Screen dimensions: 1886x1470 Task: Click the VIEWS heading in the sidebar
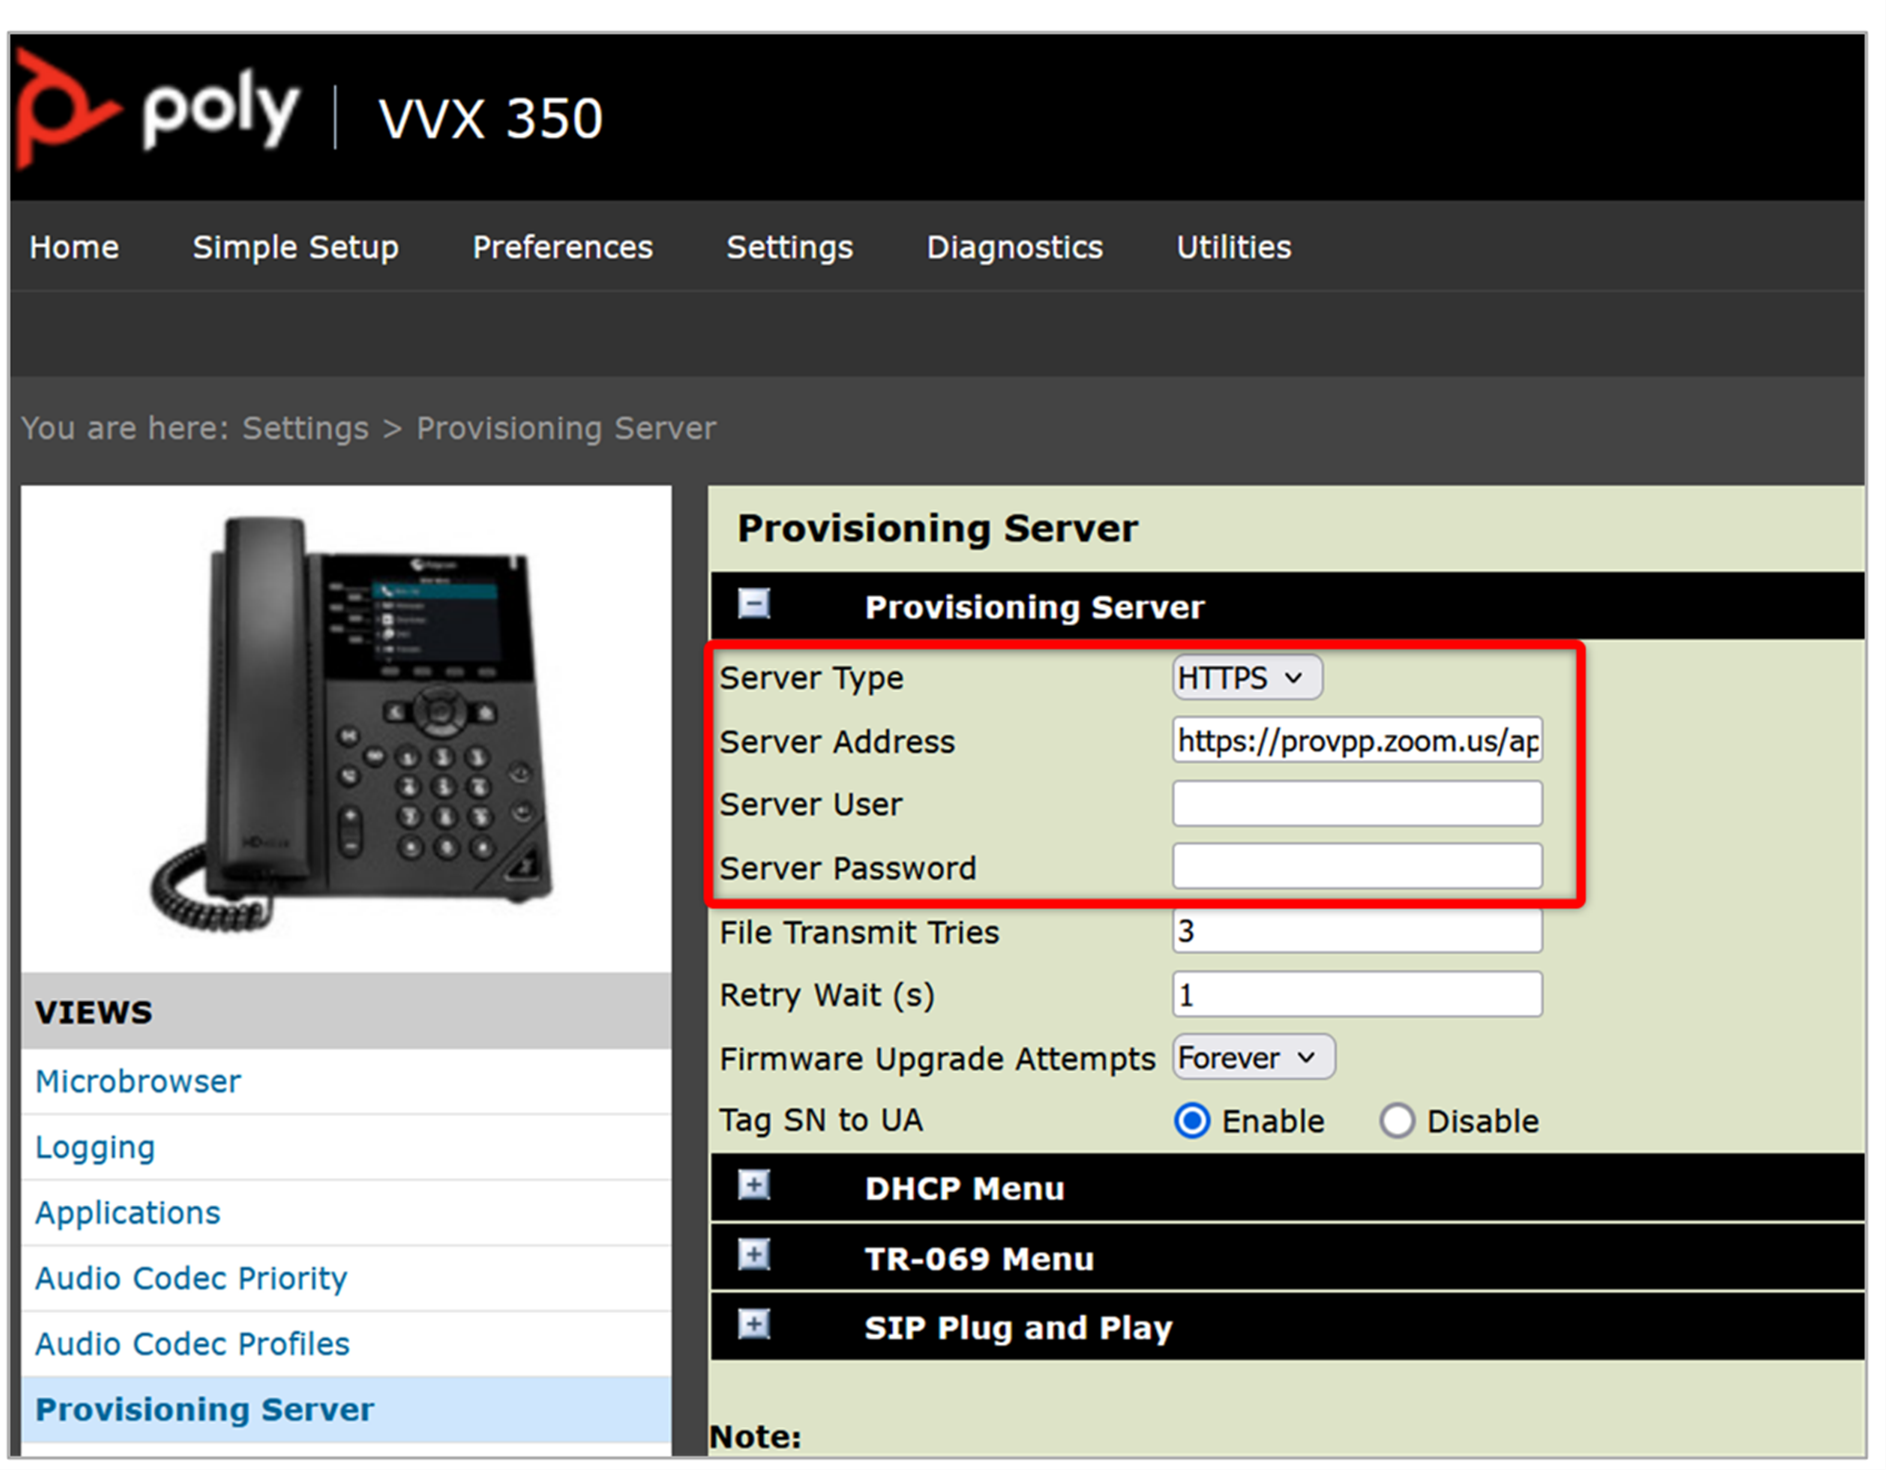(94, 1012)
